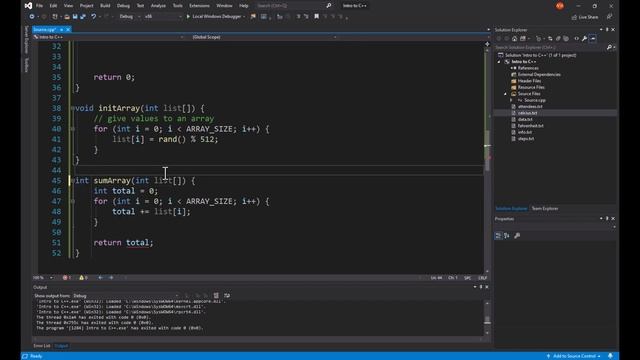The width and height of the screenshot is (640, 360).
Task: Open the Global Scope dropdown
Action: click(264, 37)
